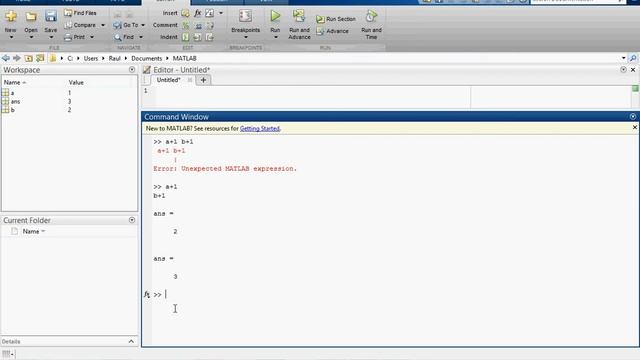The image size is (640, 360).
Task: Click the fx insert function icon
Action: 198,13
